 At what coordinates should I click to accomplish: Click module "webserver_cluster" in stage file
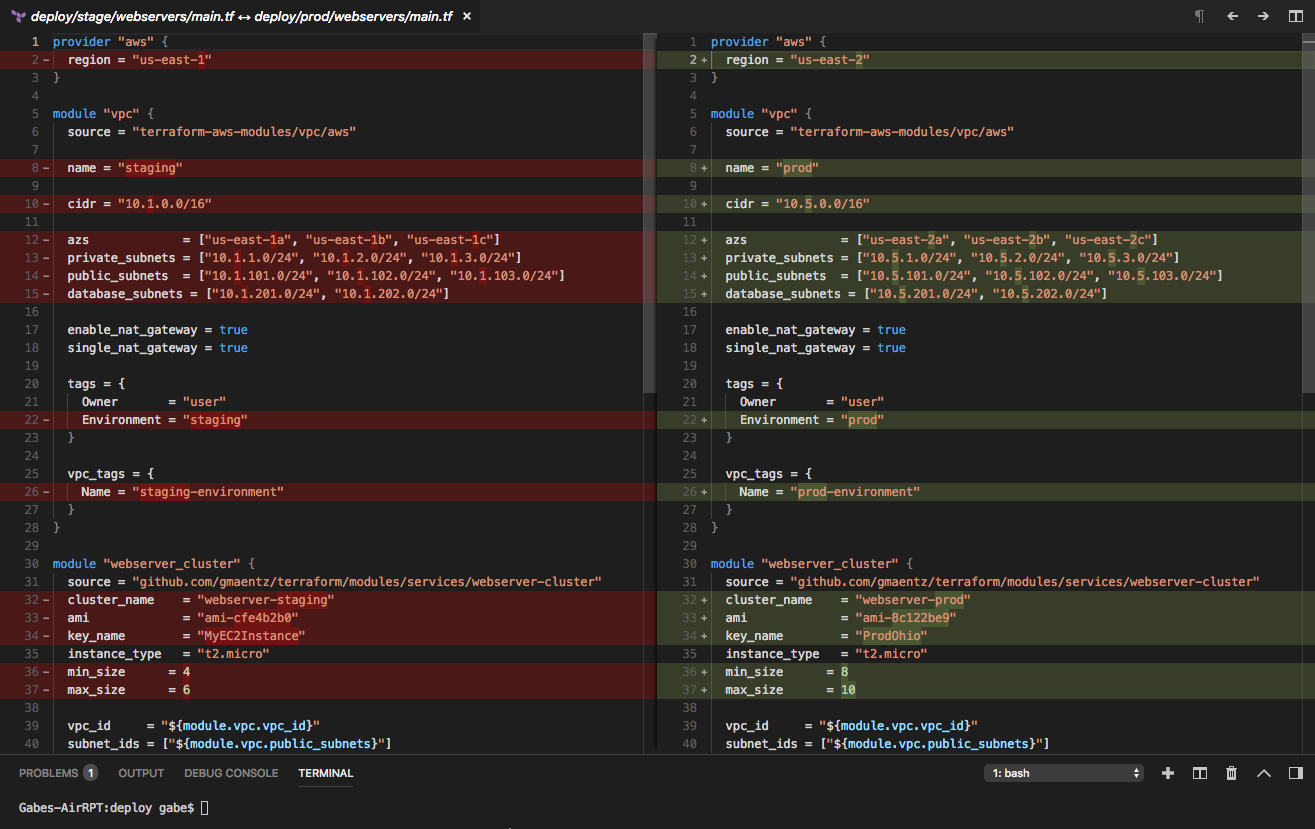click(155, 564)
